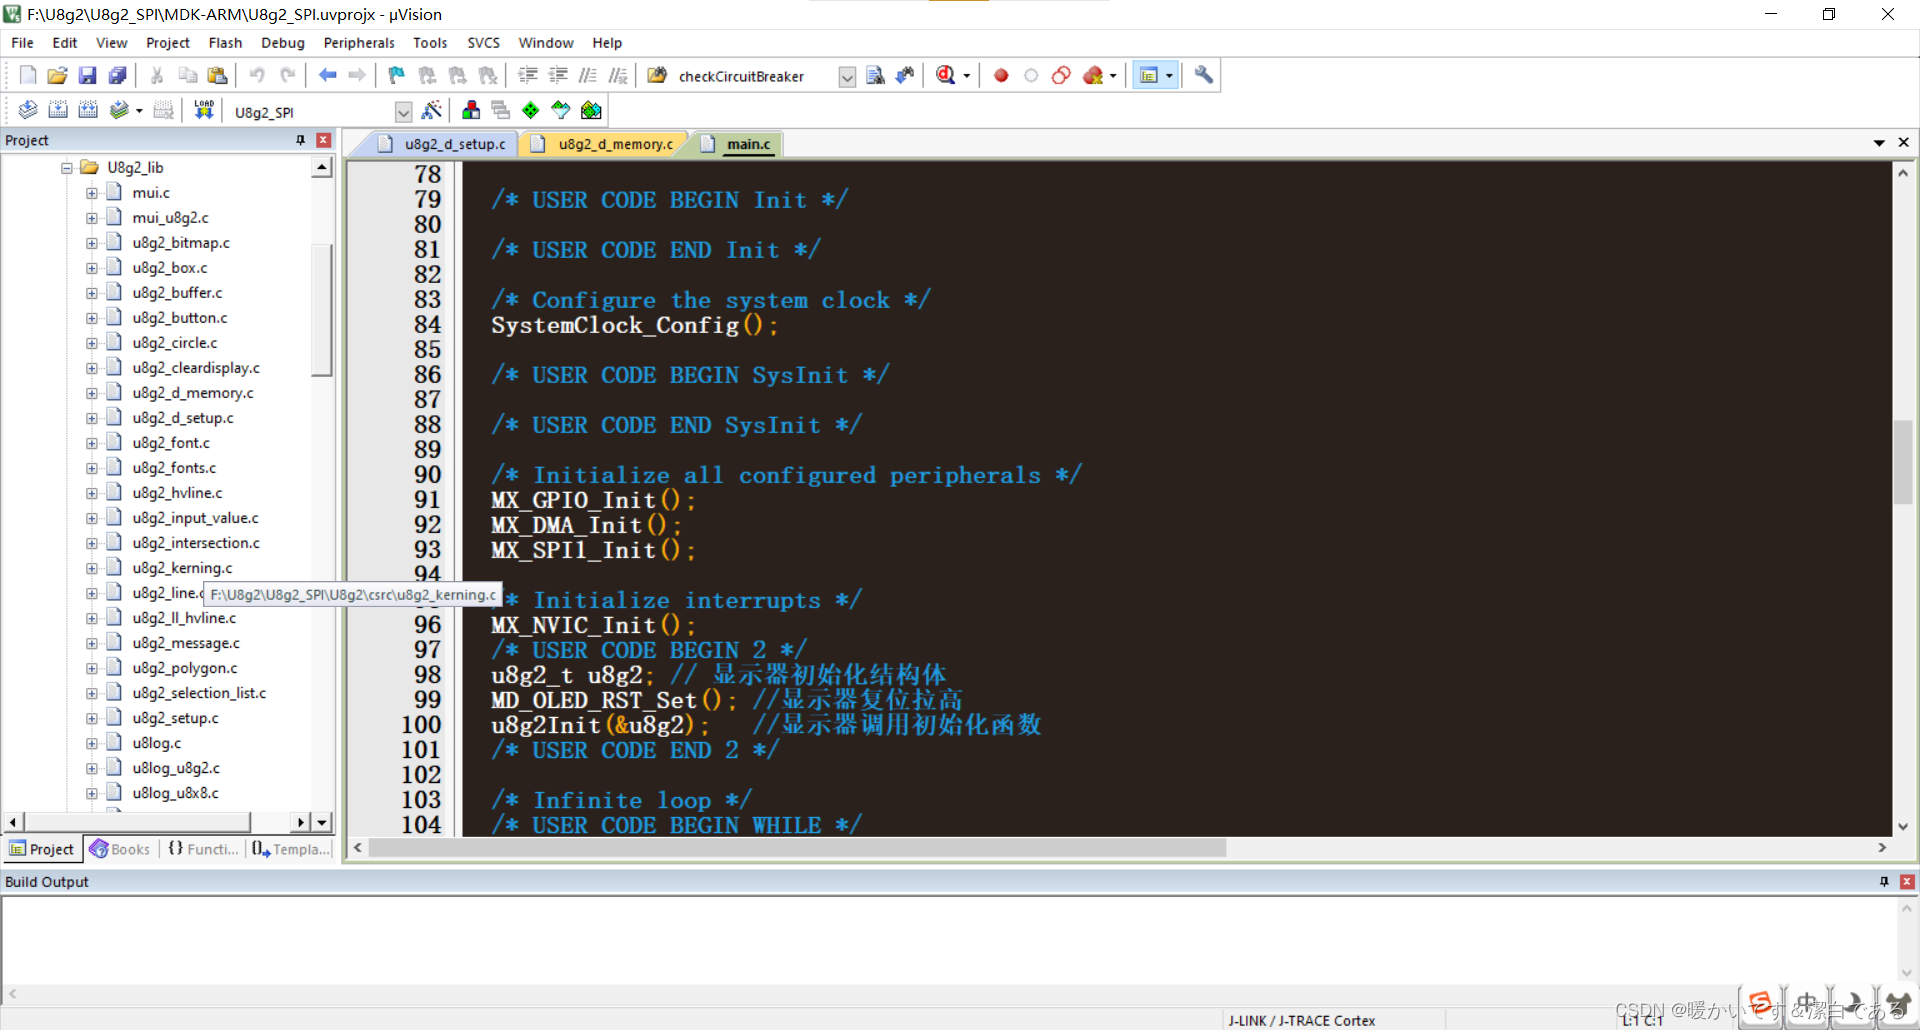Image resolution: width=1920 pixels, height=1030 pixels.
Task: Enable/Disable breakpoint on current line
Action: pos(1031,75)
